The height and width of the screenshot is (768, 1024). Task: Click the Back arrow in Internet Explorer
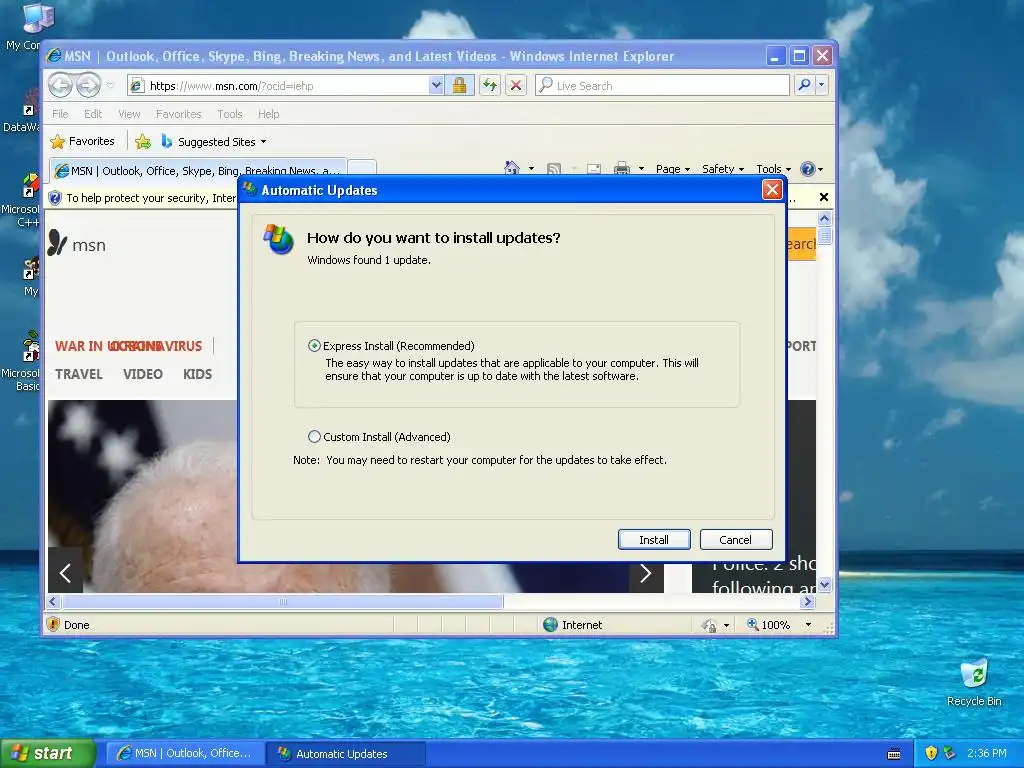(60, 85)
